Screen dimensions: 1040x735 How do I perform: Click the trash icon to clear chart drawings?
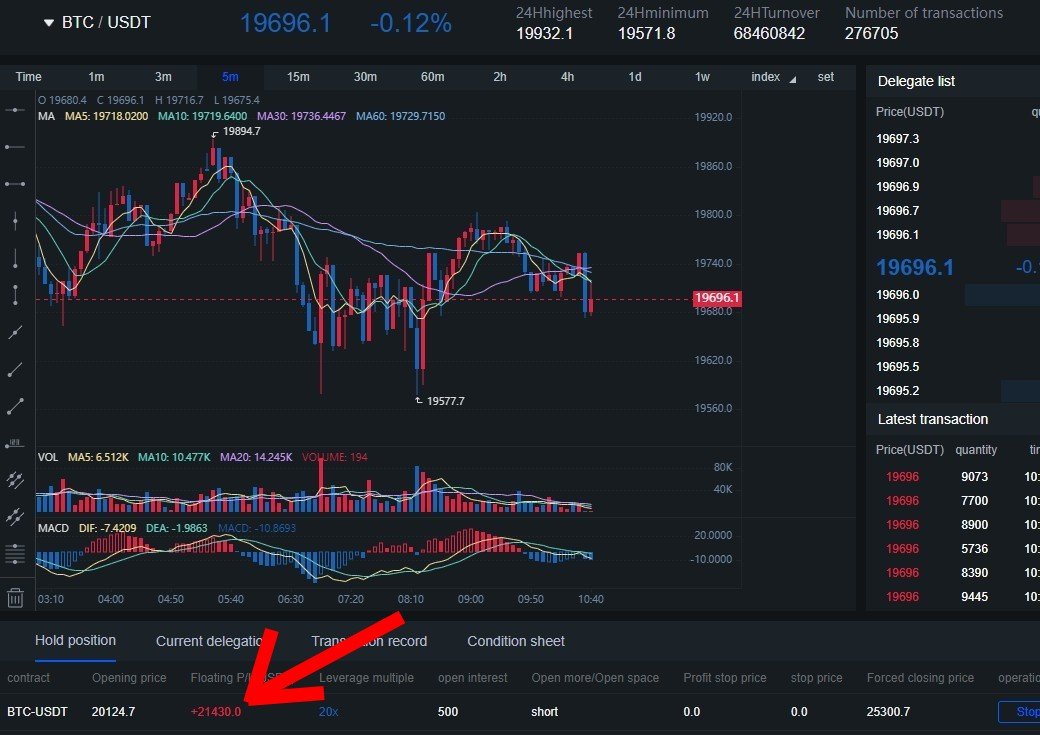coord(15,597)
